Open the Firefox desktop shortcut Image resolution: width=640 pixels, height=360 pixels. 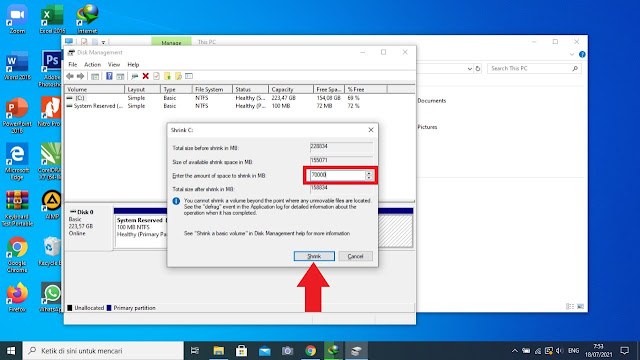(17, 298)
